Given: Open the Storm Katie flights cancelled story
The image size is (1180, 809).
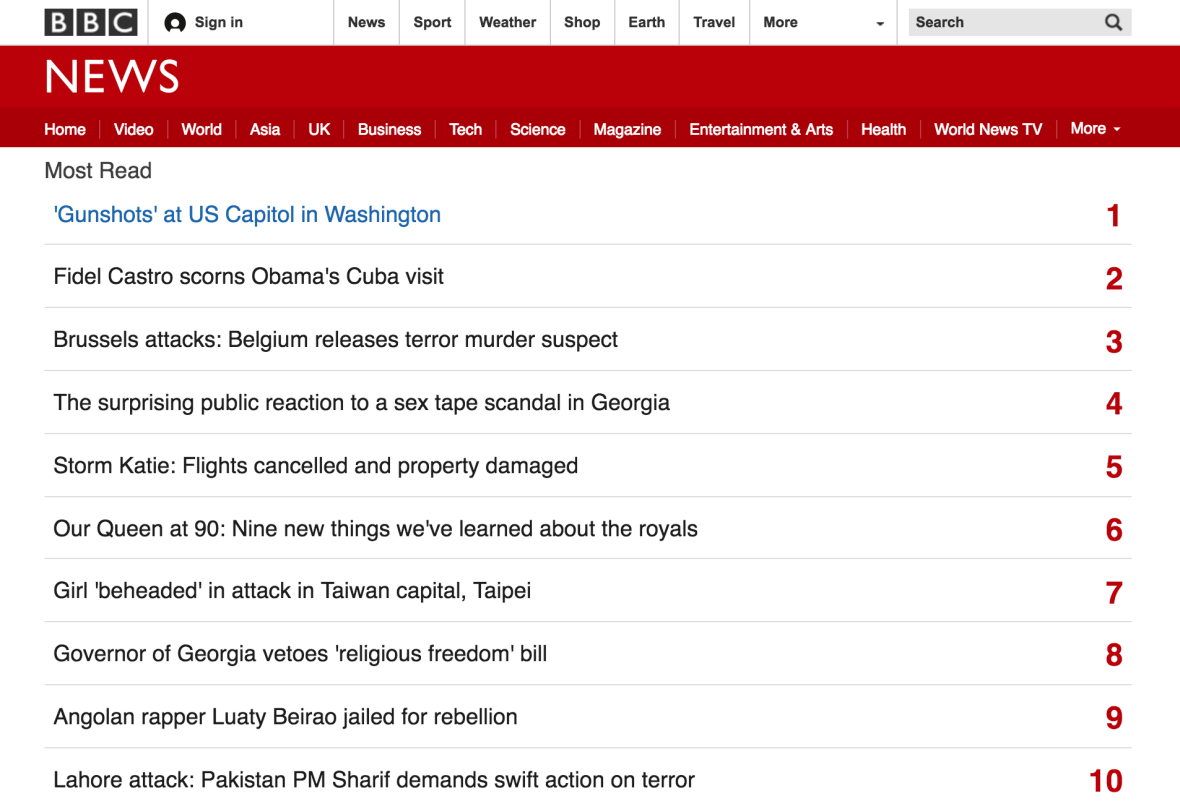Looking at the screenshot, I should [x=315, y=466].
